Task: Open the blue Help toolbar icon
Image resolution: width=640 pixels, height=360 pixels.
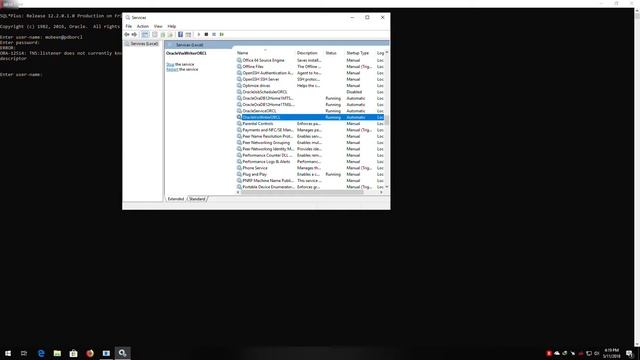Action: pos(180,35)
